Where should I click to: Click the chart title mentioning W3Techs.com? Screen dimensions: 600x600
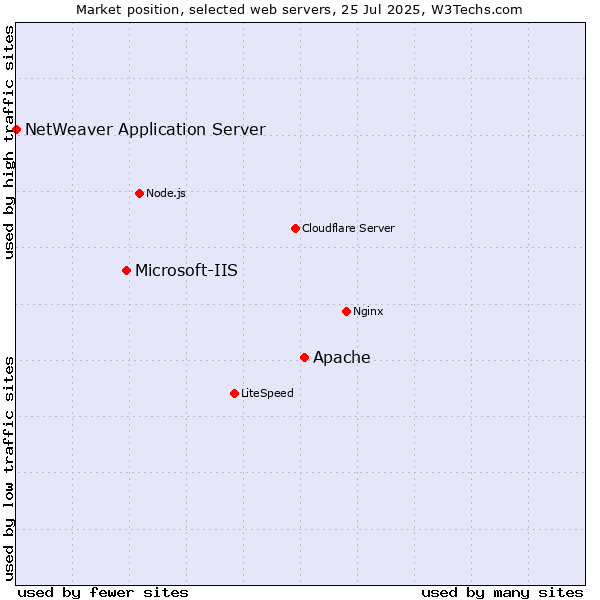click(x=299, y=10)
